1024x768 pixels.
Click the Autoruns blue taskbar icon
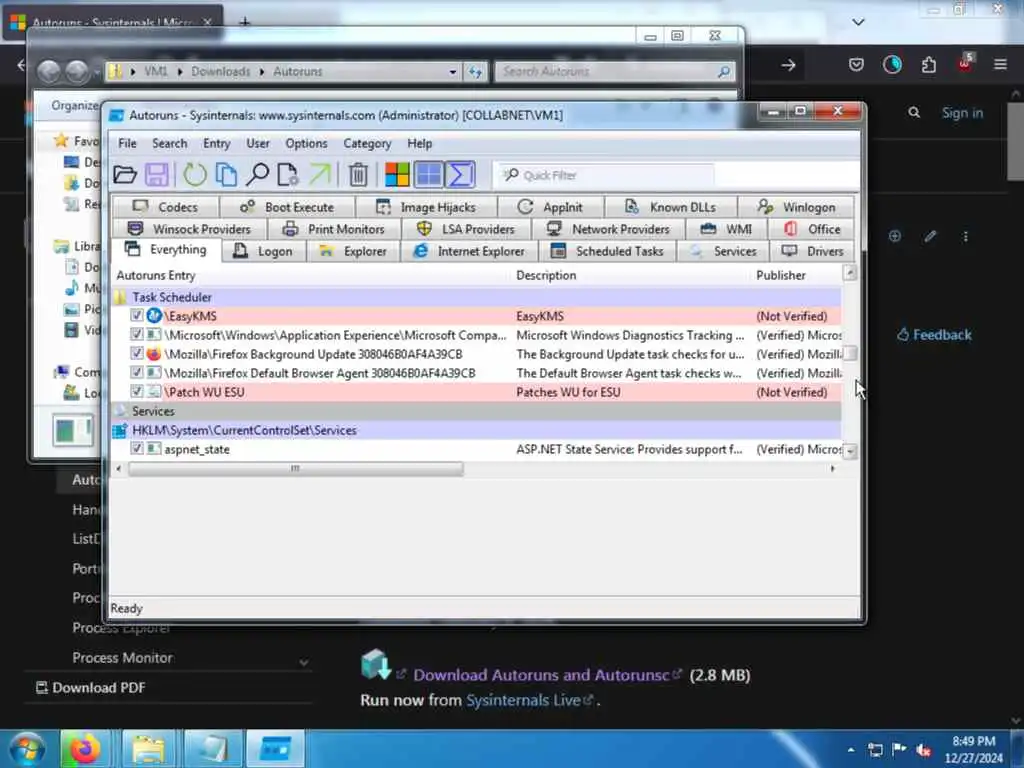(275, 749)
